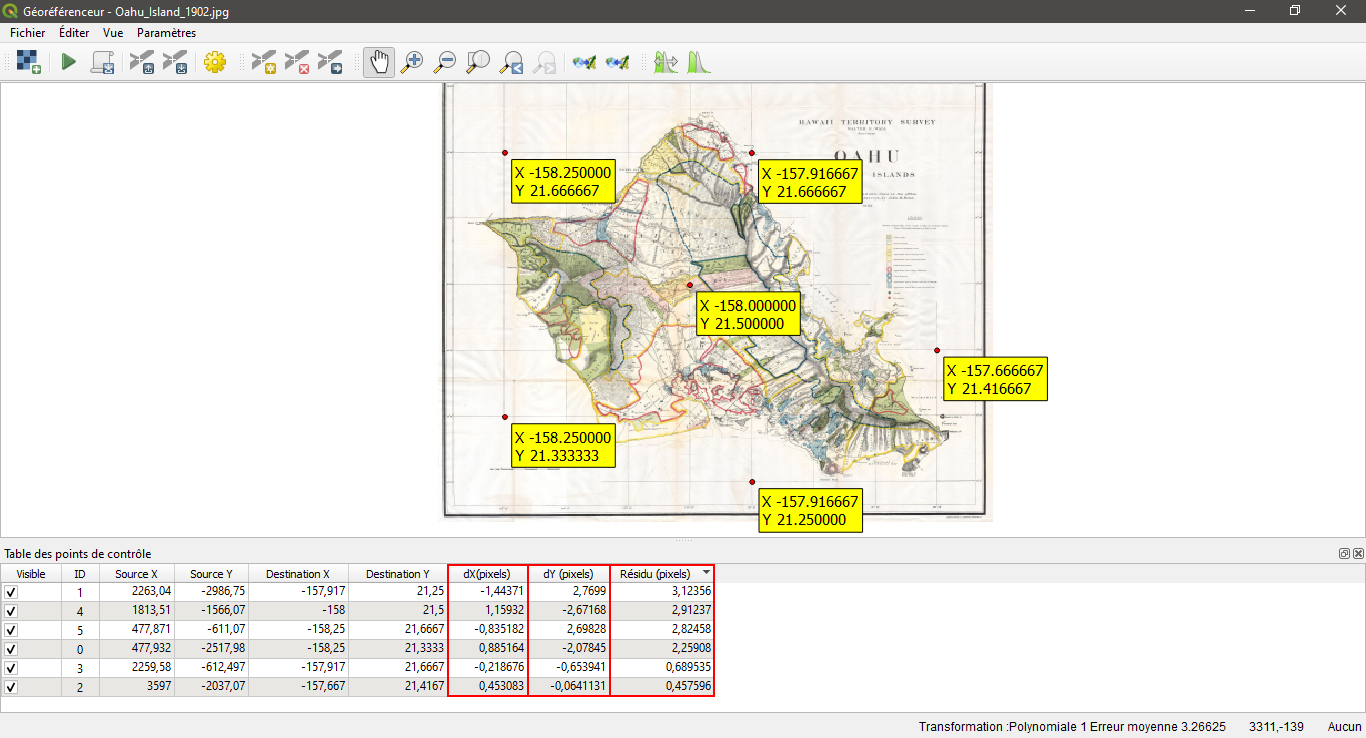Disable the Visible checkbox for point ID 2
The image size is (1366, 738).
tap(11, 687)
